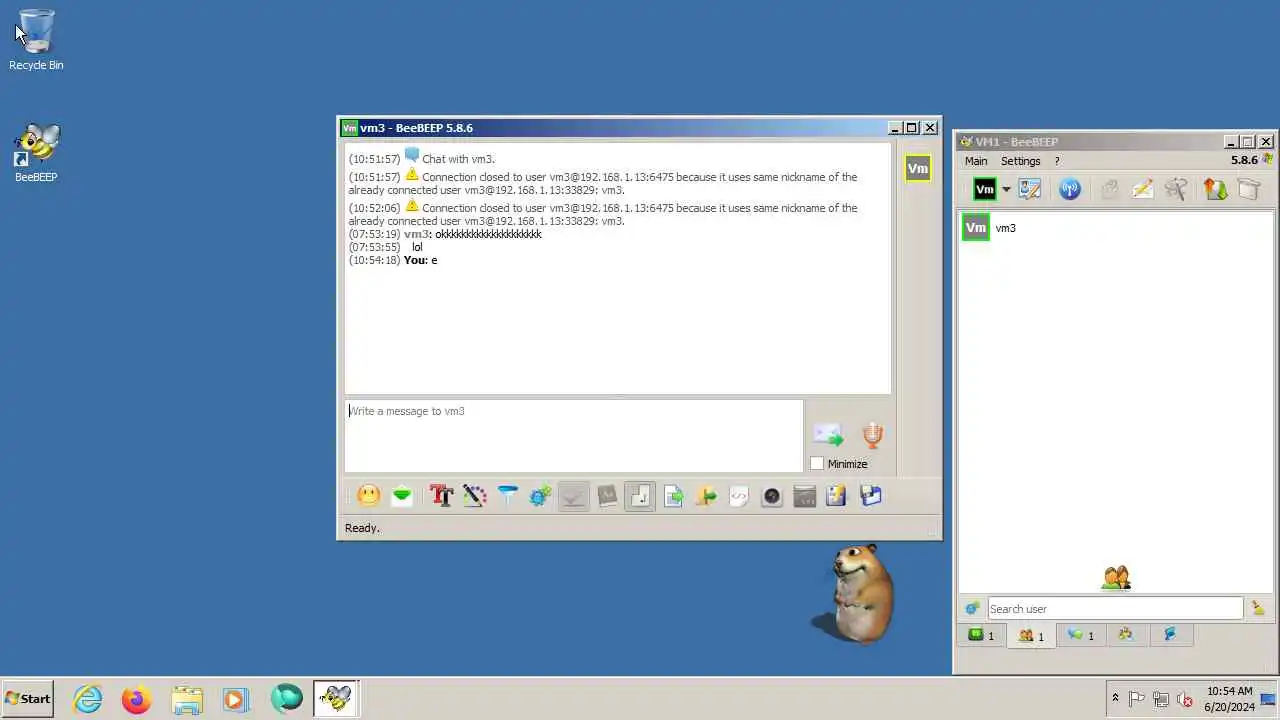The height and width of the screenshot is (720, 1280).
Task: Click the two-people icon above search
Action: tap(1116, 578)
